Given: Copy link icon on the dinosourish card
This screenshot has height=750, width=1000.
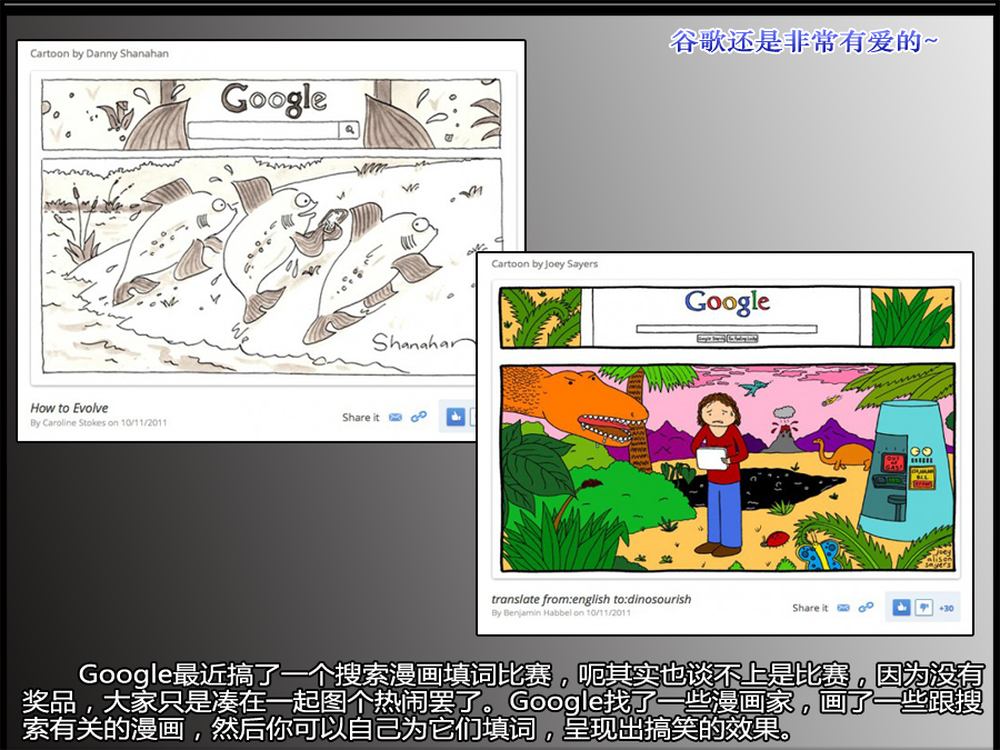Looking at the screenshot, I should 865,607.
